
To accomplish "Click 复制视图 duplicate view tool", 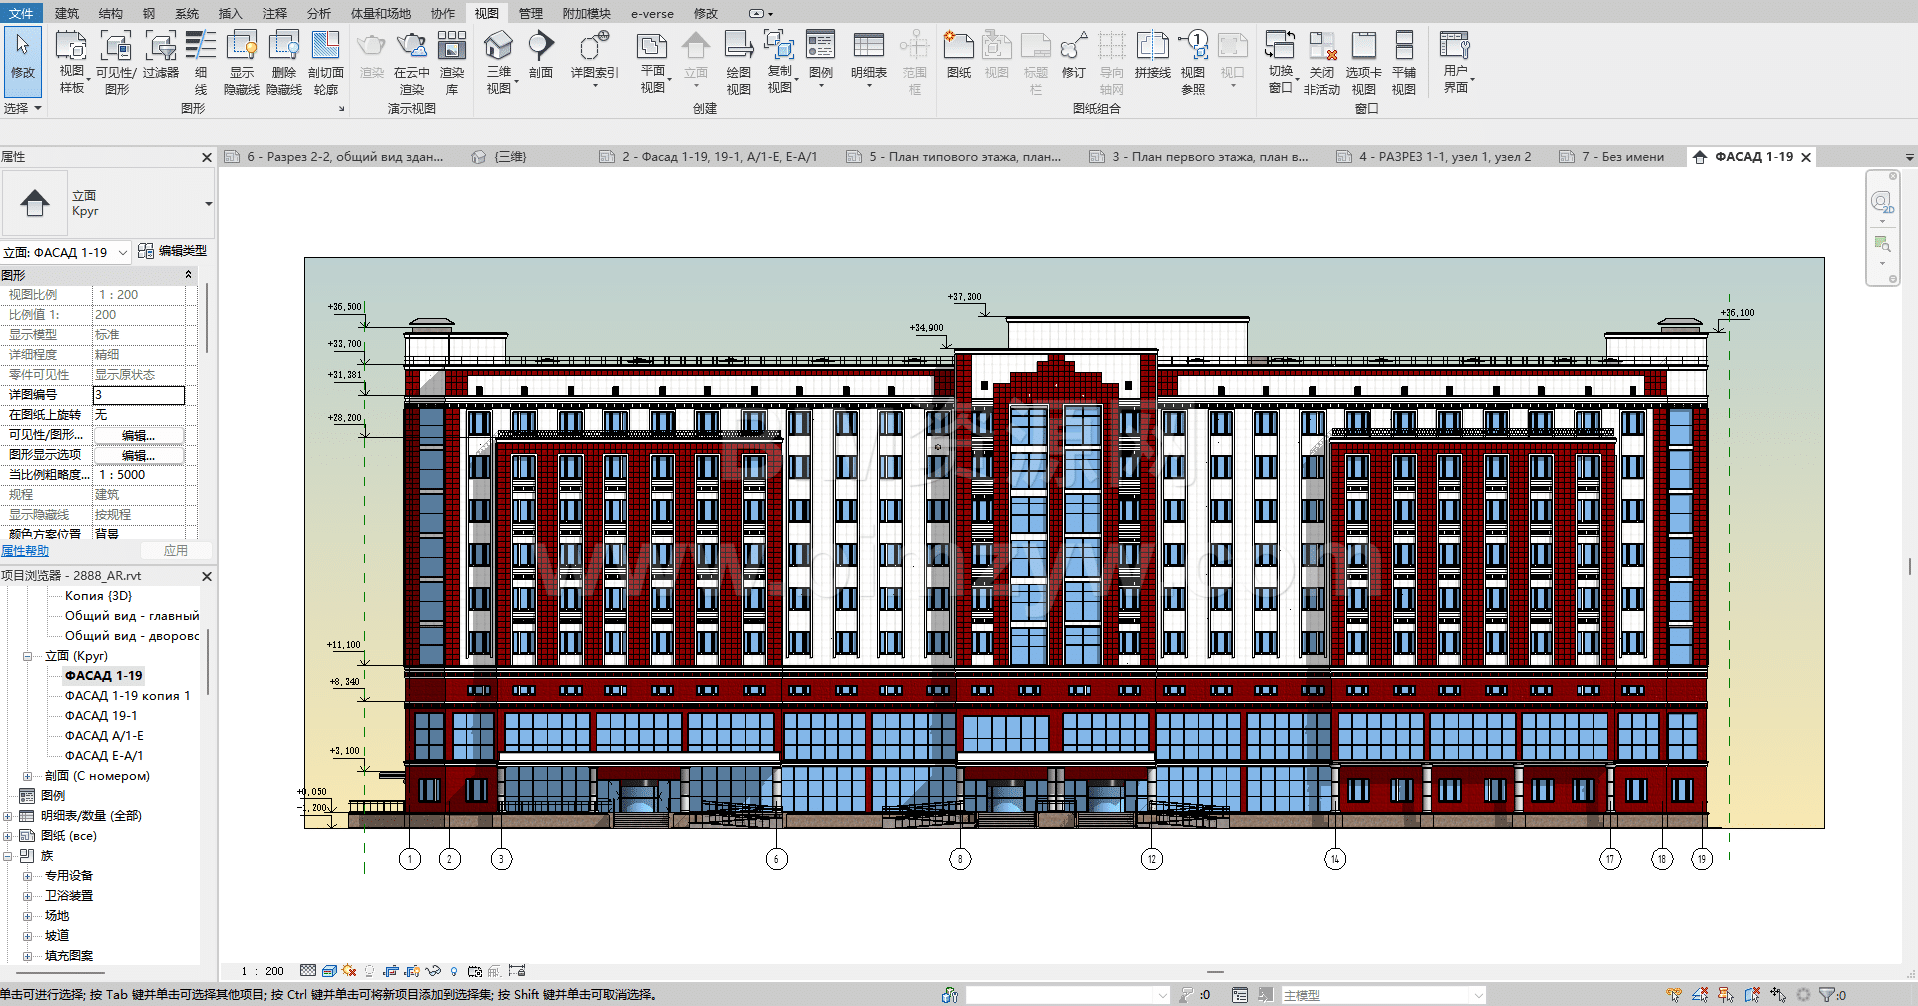I will (x=780, y=62).
